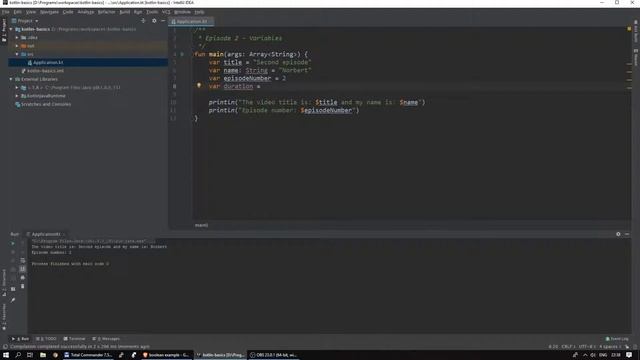This screenshot has height=360, width=640.
Task: Click the pin tab icon in Run panel
Action: pos(13,300)
